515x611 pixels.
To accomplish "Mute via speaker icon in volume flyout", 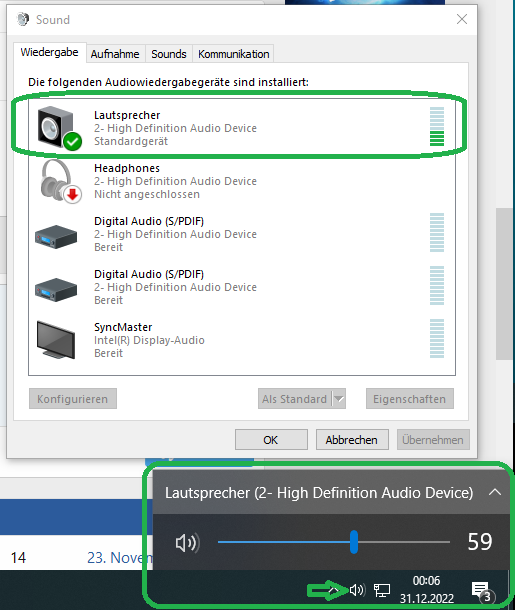I will pos(187,542).
